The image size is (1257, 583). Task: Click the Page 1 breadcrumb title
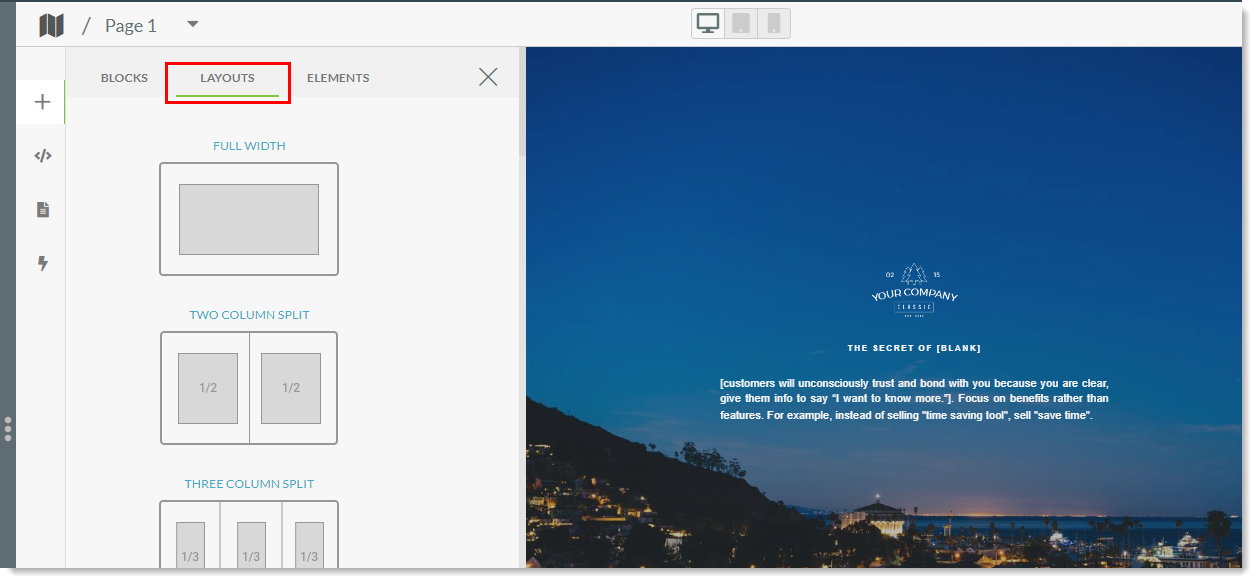(131, 26)
